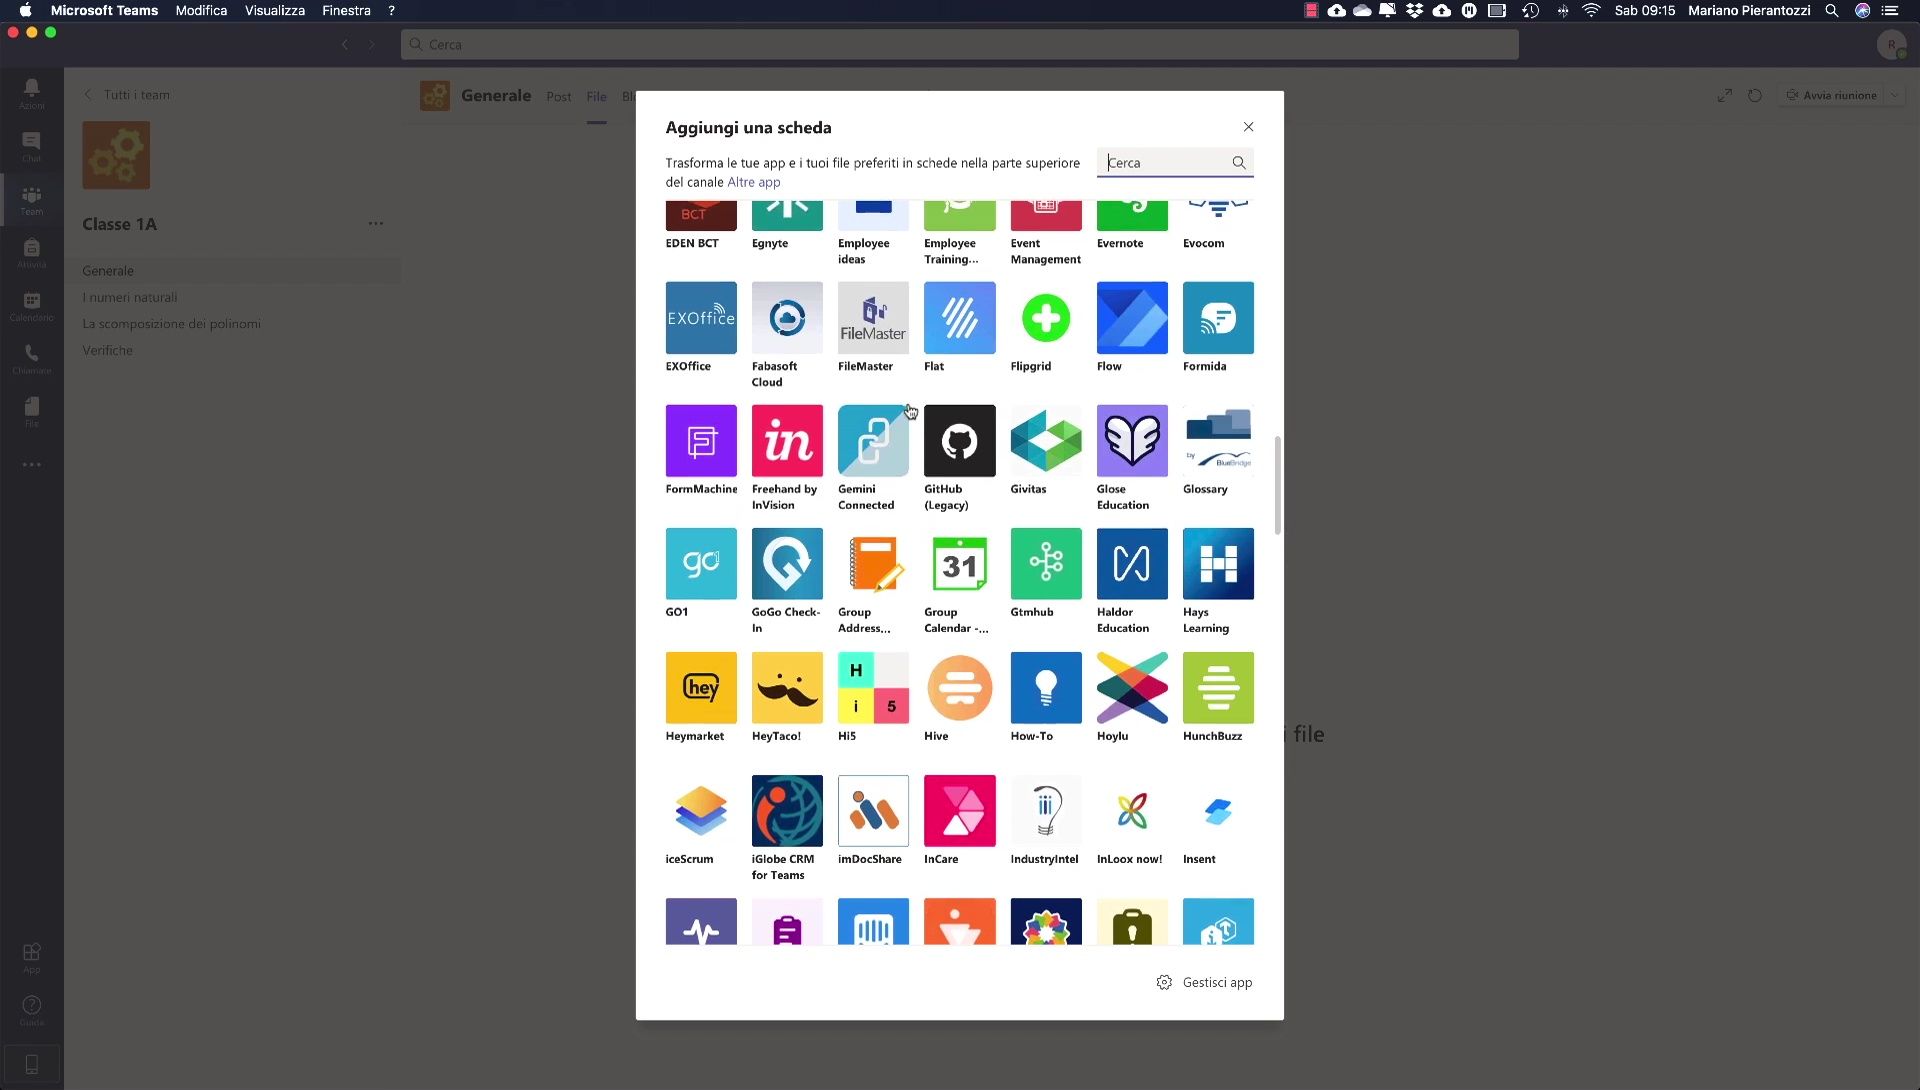Add Freehand by InVision tab

coord(787,441)
